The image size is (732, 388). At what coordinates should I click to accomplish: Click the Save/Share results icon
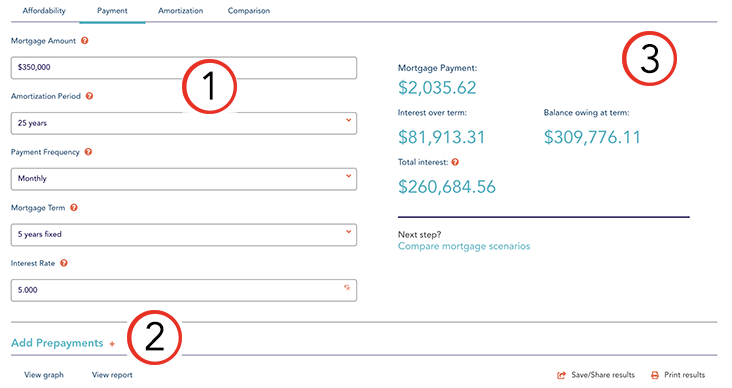click(562, 375)
